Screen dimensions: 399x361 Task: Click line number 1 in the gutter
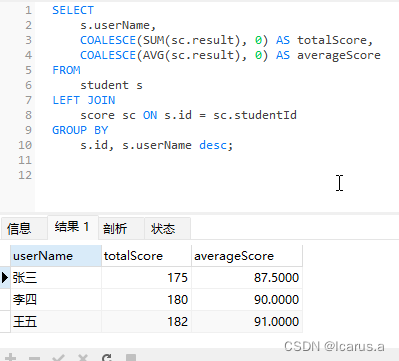point(28,10)
